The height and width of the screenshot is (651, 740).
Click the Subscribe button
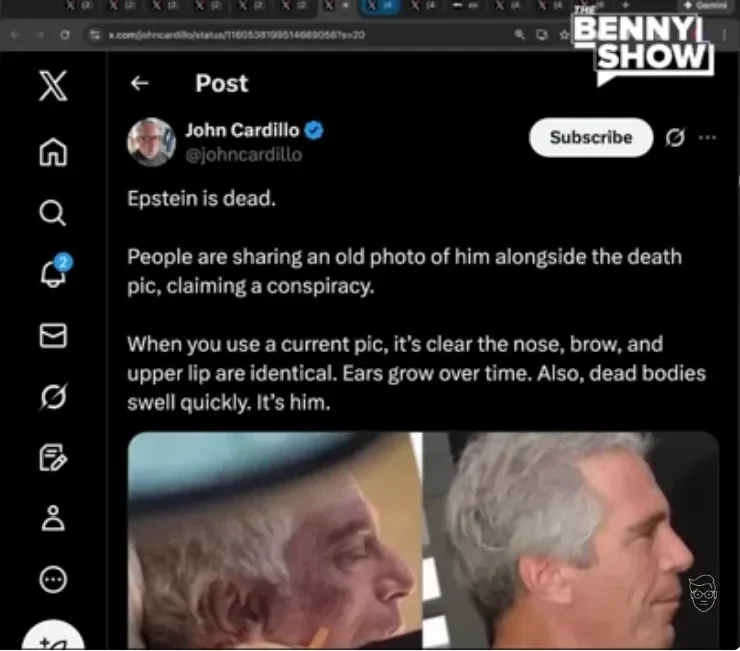coord(591,137)
